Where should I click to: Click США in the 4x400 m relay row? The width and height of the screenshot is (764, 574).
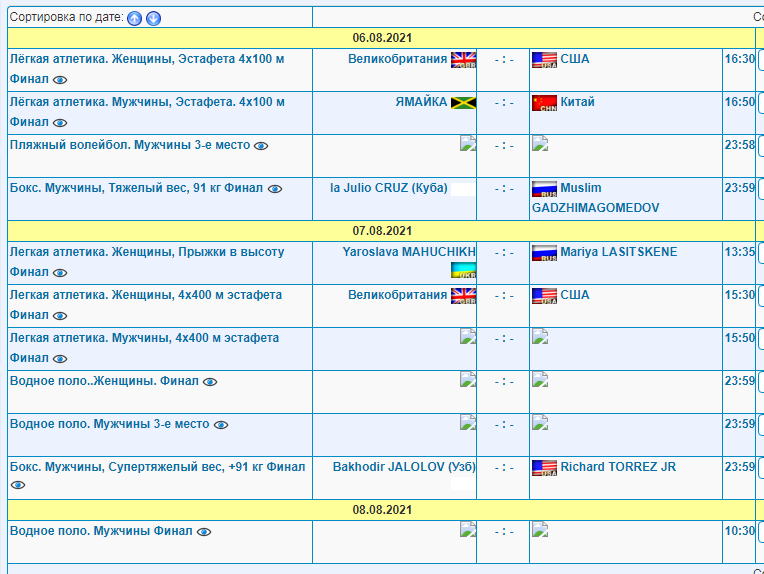click(575, 295)
